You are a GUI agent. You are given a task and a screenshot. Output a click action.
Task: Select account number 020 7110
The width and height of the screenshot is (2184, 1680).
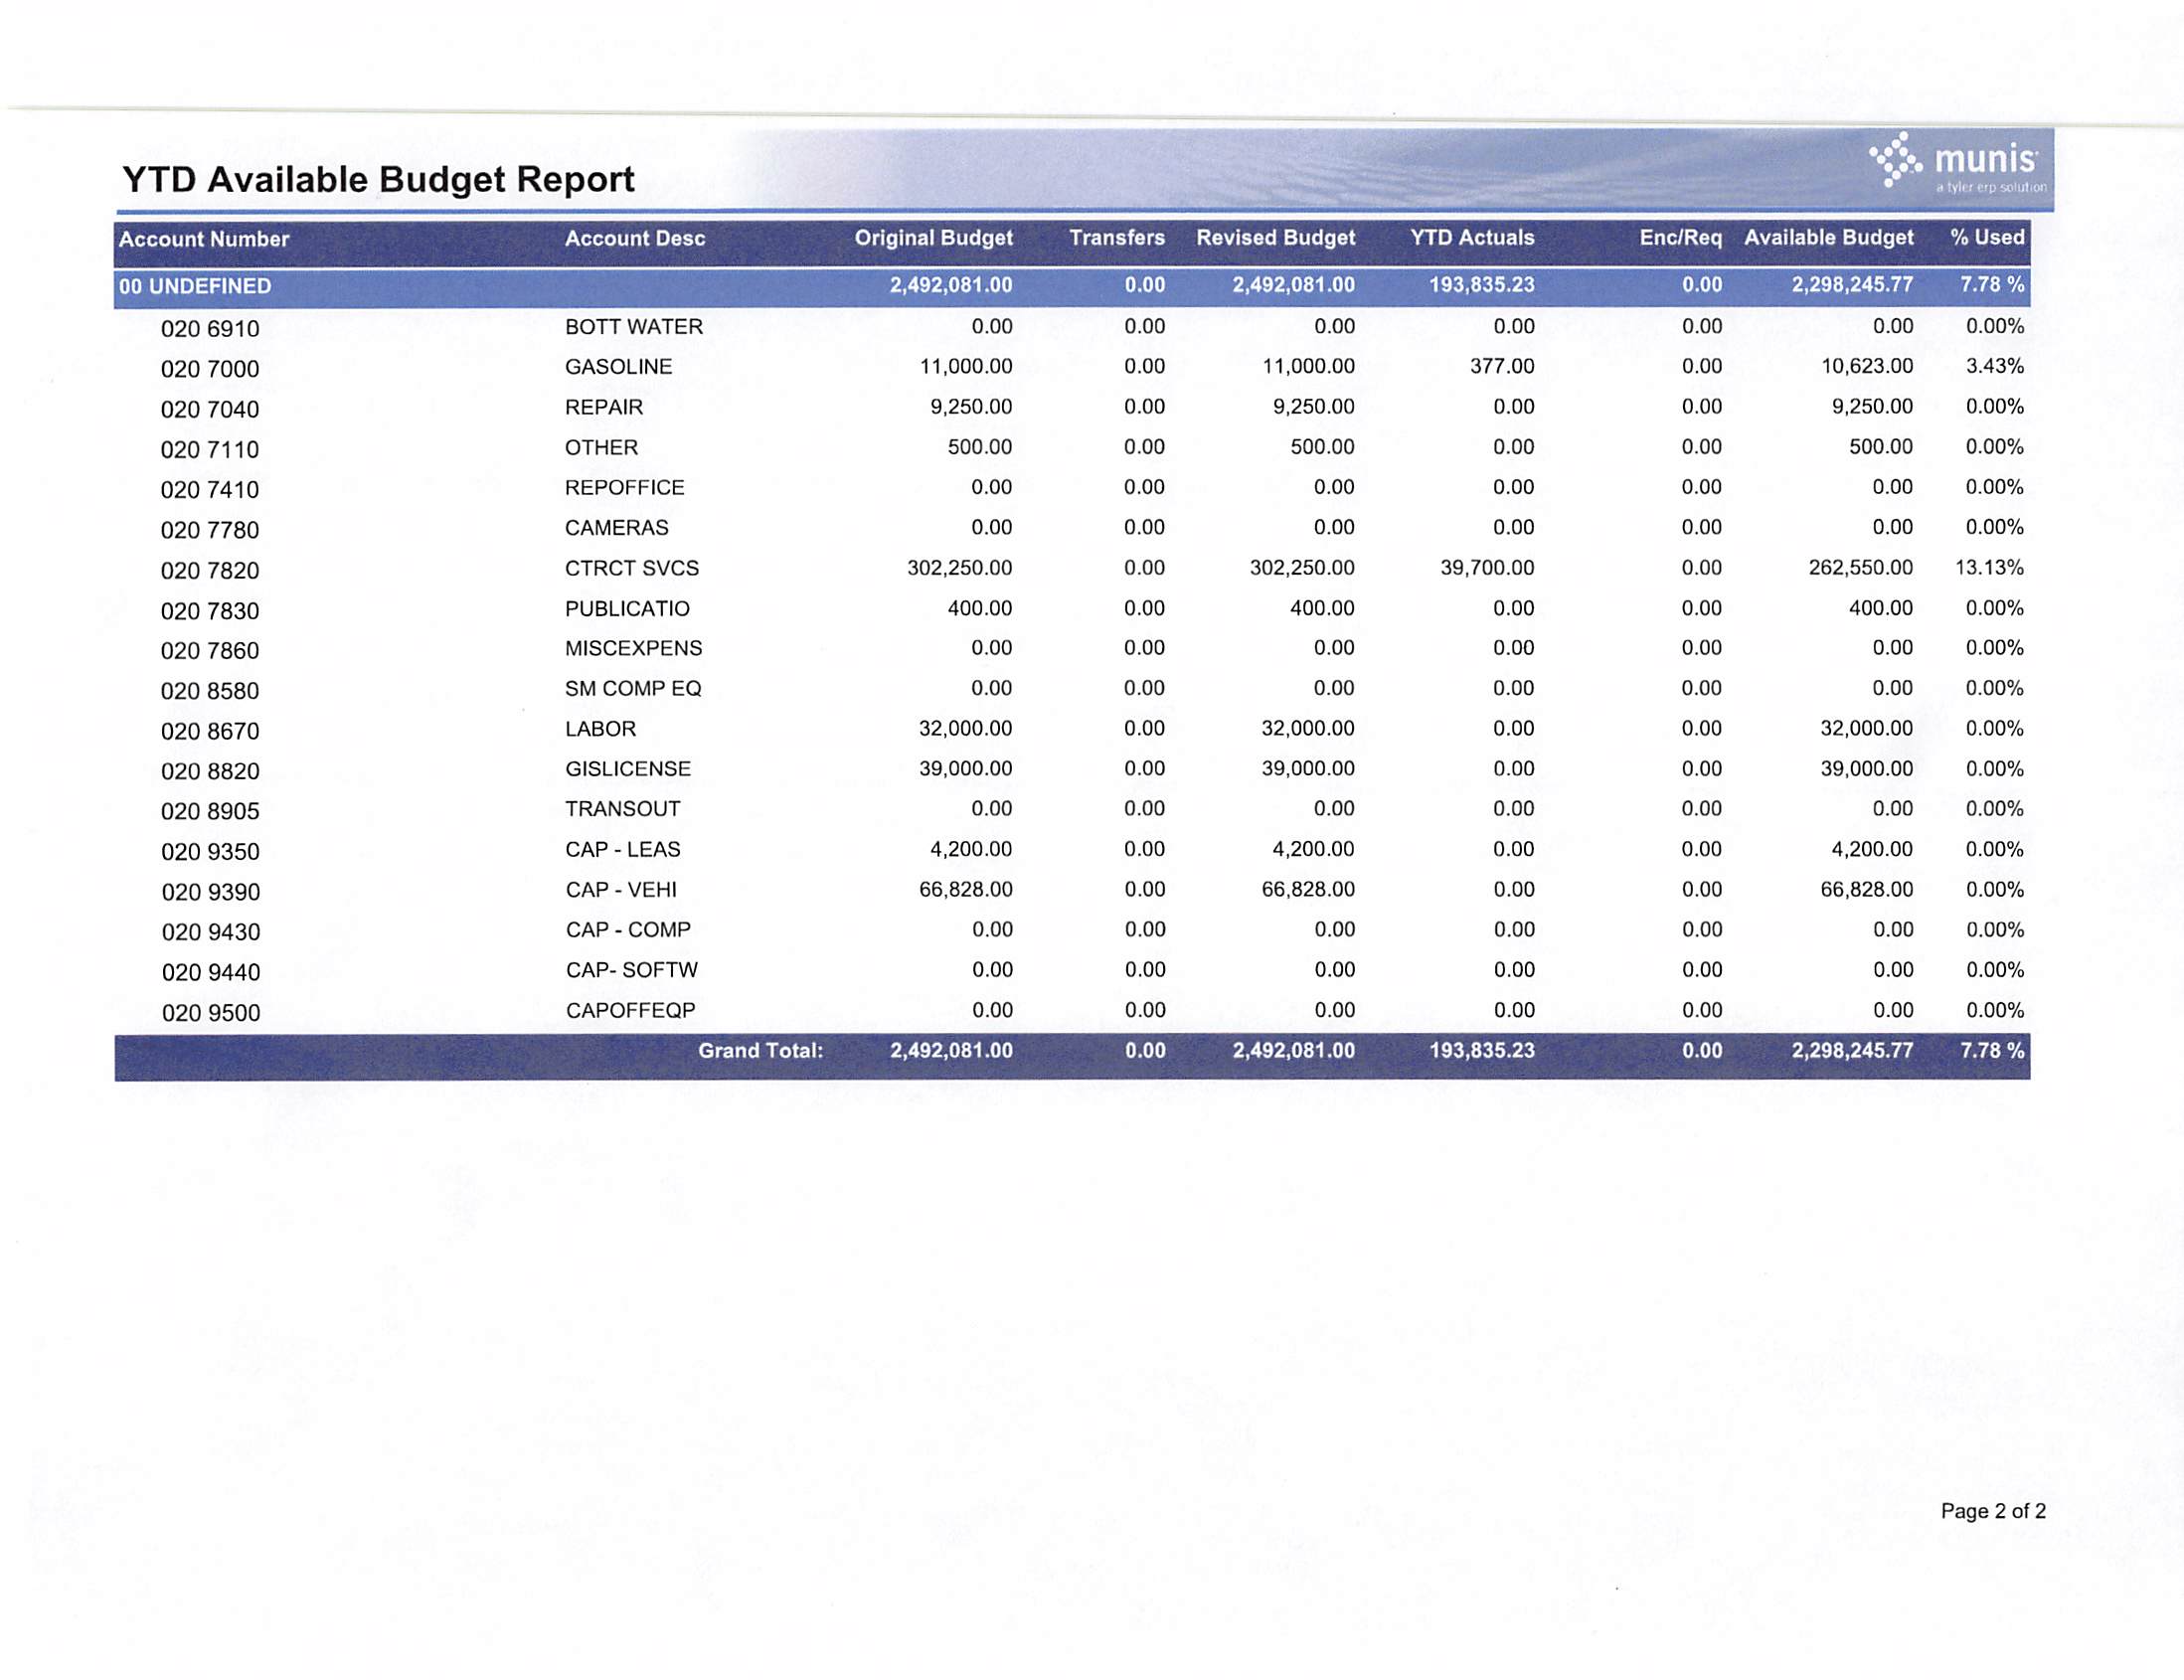point(210,450)
